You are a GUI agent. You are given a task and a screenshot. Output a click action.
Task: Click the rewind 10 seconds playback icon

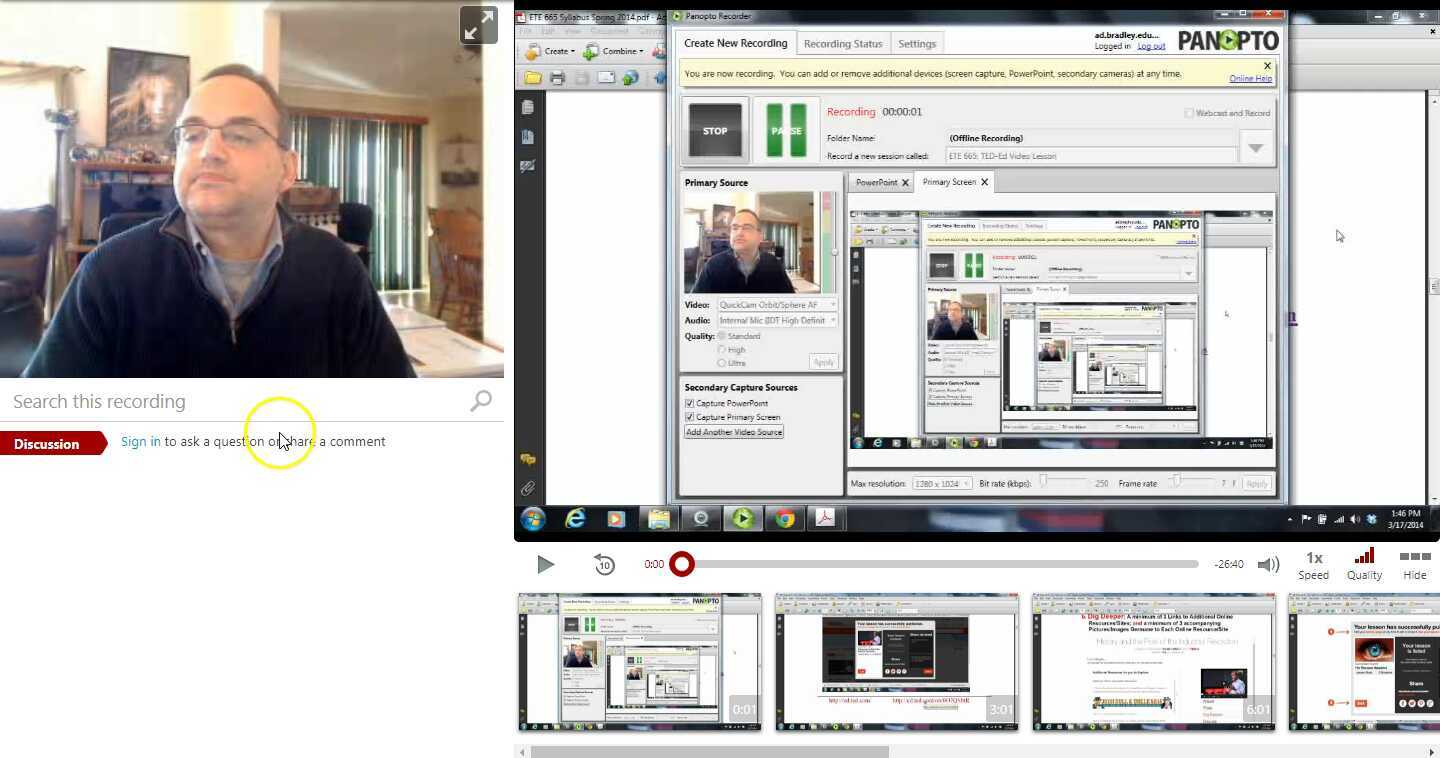point(604,564)
